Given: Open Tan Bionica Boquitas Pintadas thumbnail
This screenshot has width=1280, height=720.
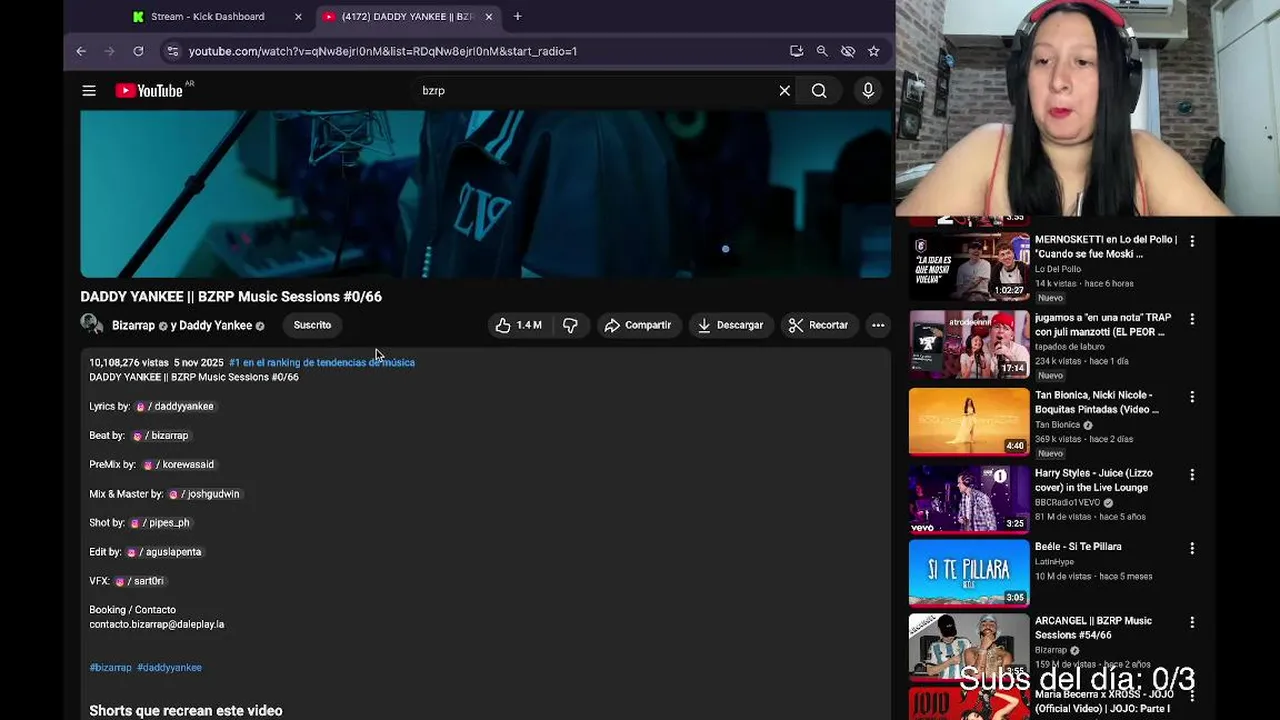Looking at the screenshot, I should coord(969,422).
